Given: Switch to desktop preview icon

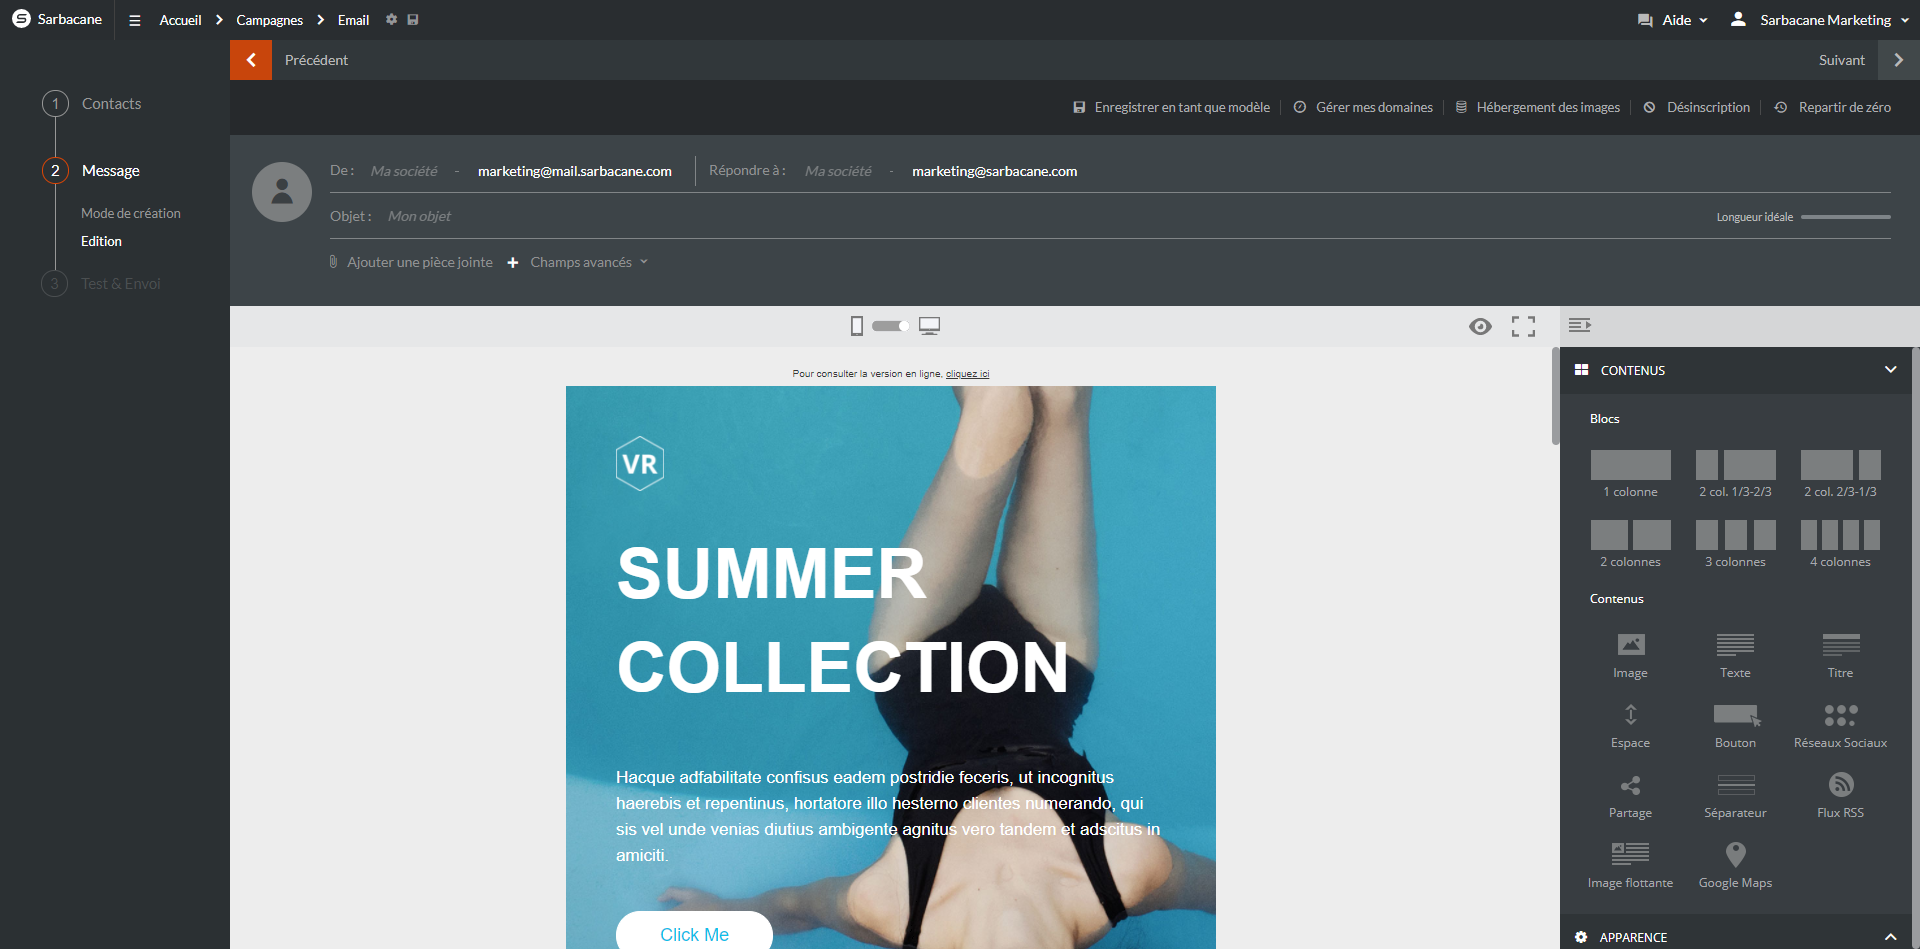Looking at the screenshot, I should (x=930, y=326).
